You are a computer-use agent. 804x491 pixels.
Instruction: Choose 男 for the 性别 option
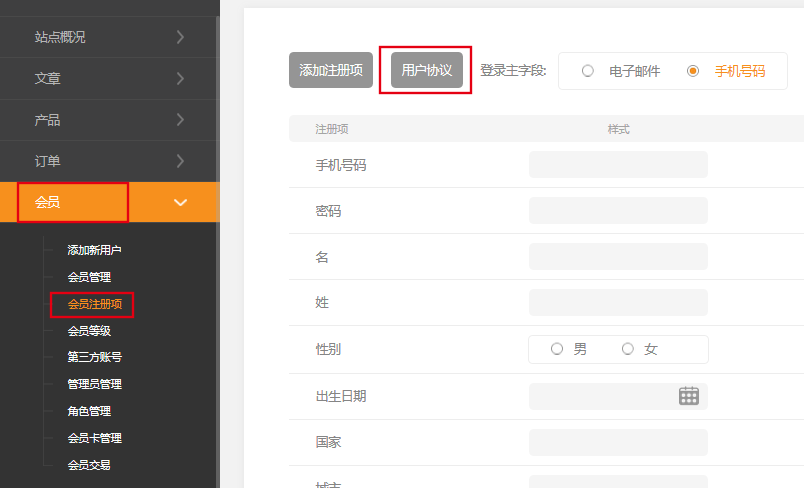pyautogui.click(x=557, y=349)
